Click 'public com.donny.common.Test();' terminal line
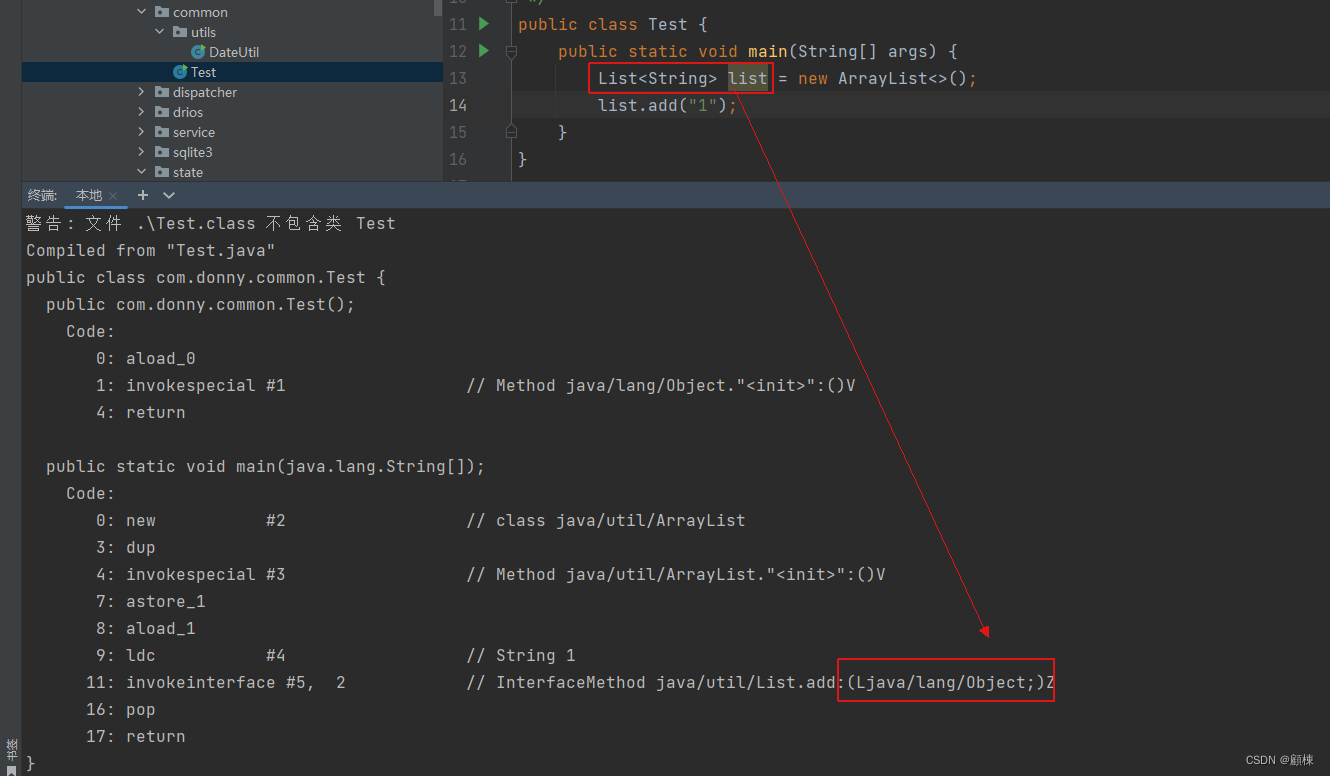 (200, 304)
